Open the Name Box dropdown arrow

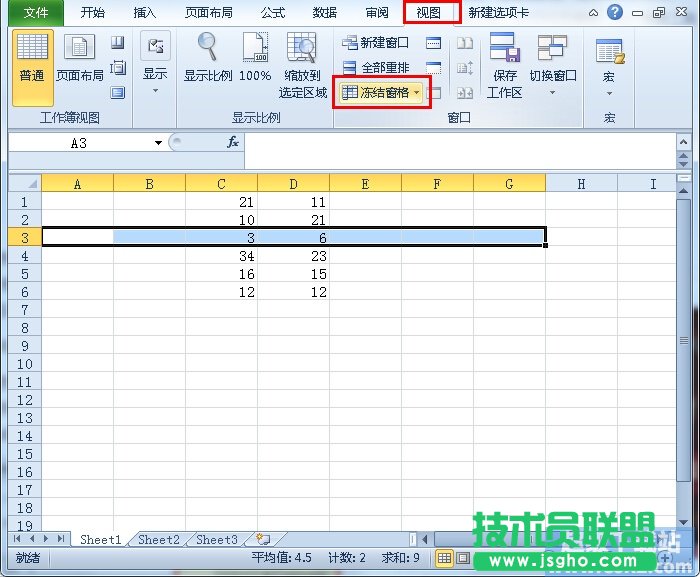coord(158,143)
